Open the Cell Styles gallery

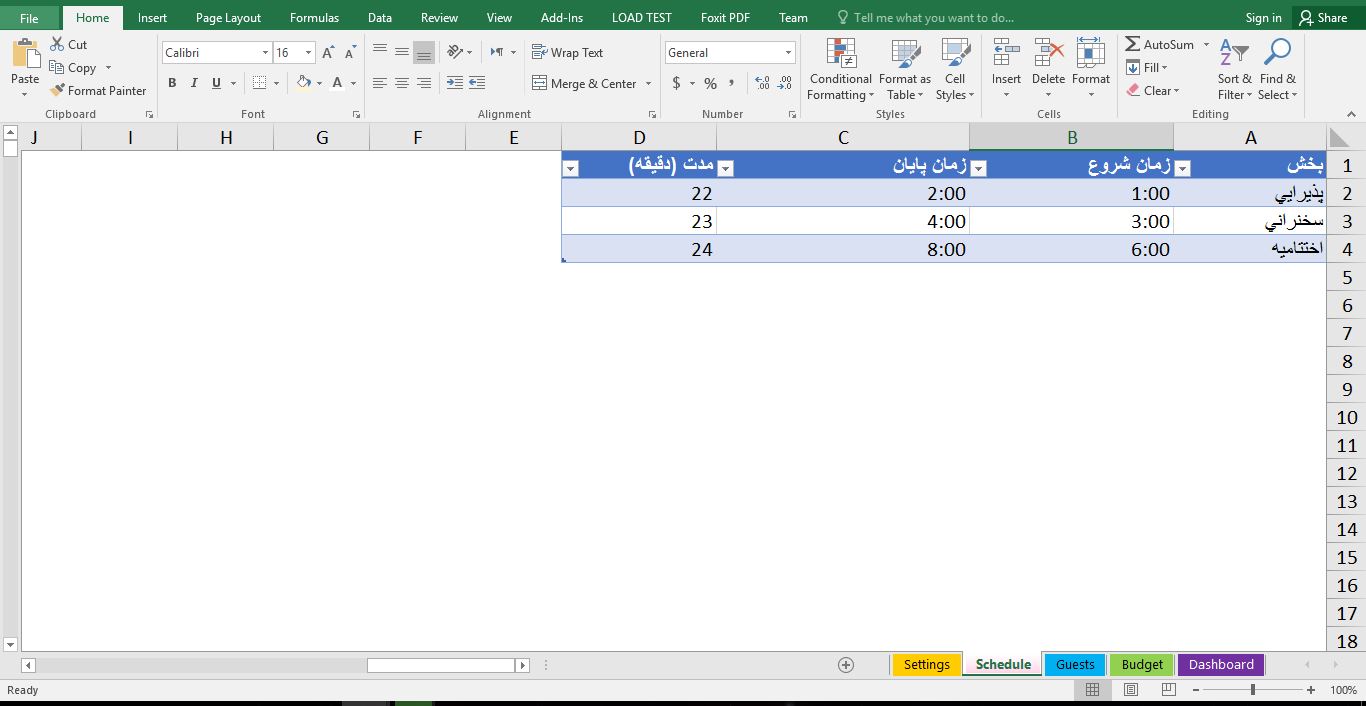(x=955, y=69)
